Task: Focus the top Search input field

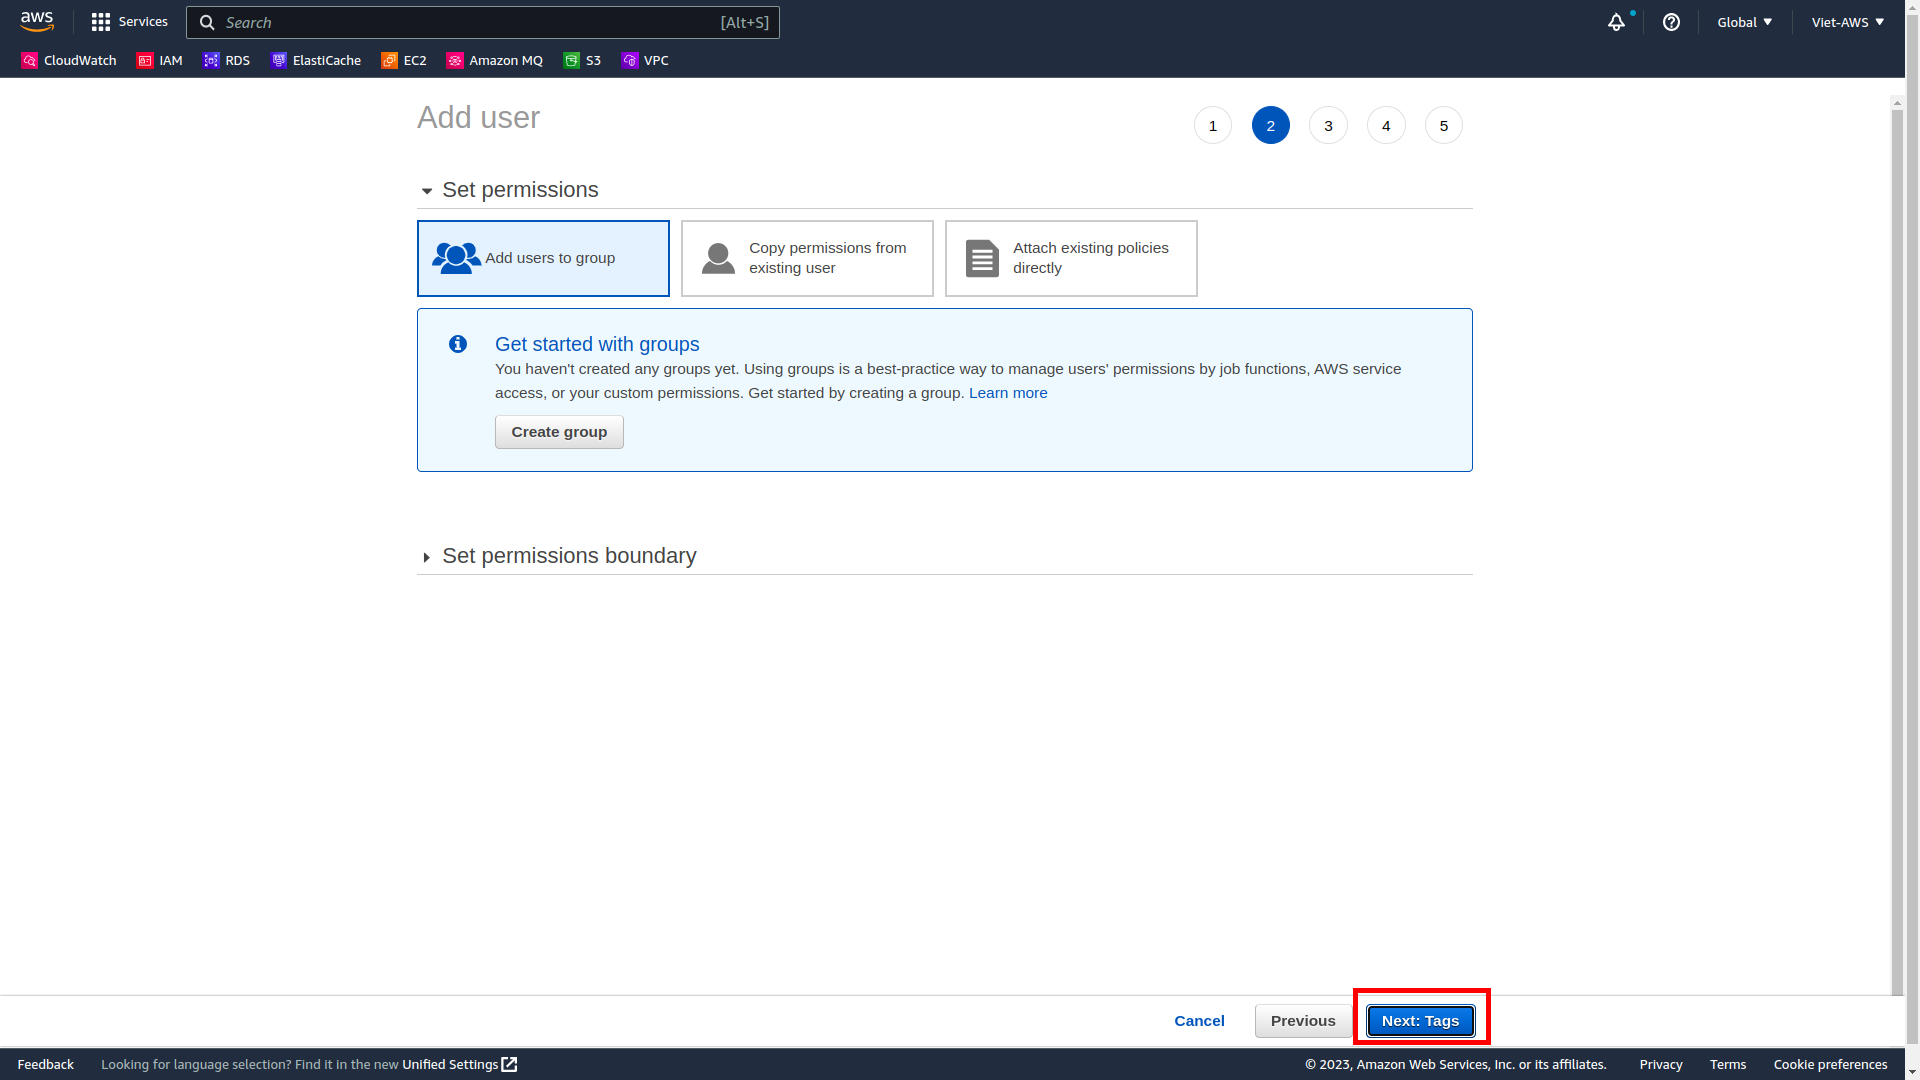Action: [483, 22]
